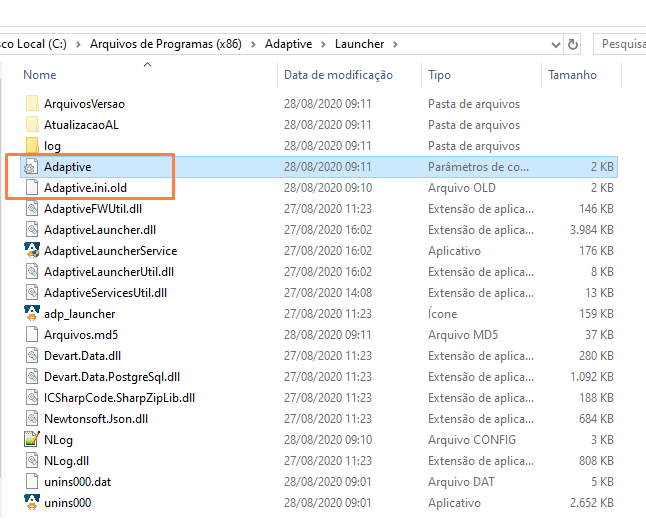This screenshot has width=646, height=524.
Task: Sort by Tamanho column header
Action: (572, 75)
